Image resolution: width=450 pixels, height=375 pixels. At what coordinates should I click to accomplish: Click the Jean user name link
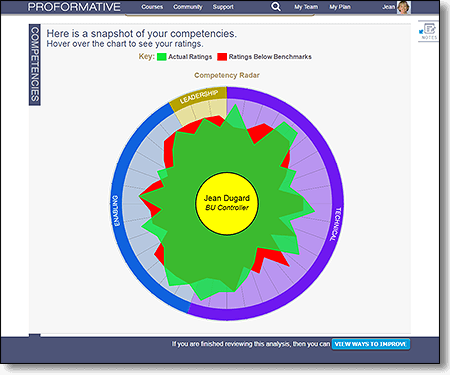pos(388,7)
